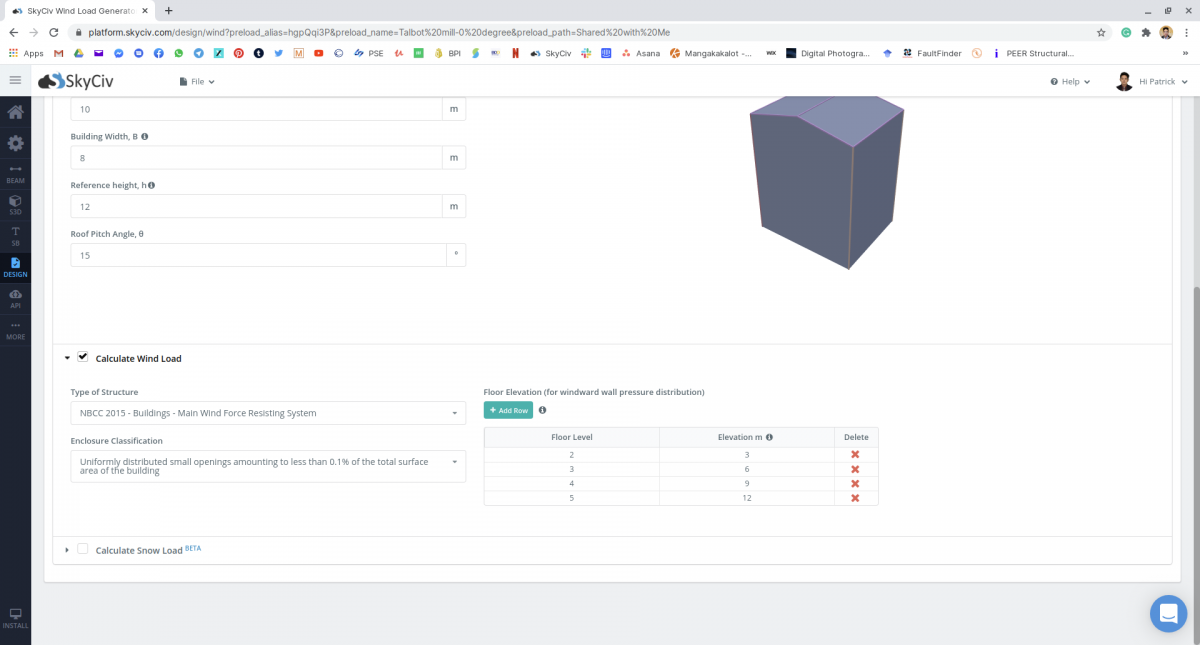Open the Beam tool in sidebar
The image size is (1200, 645).
pos(15,173)
